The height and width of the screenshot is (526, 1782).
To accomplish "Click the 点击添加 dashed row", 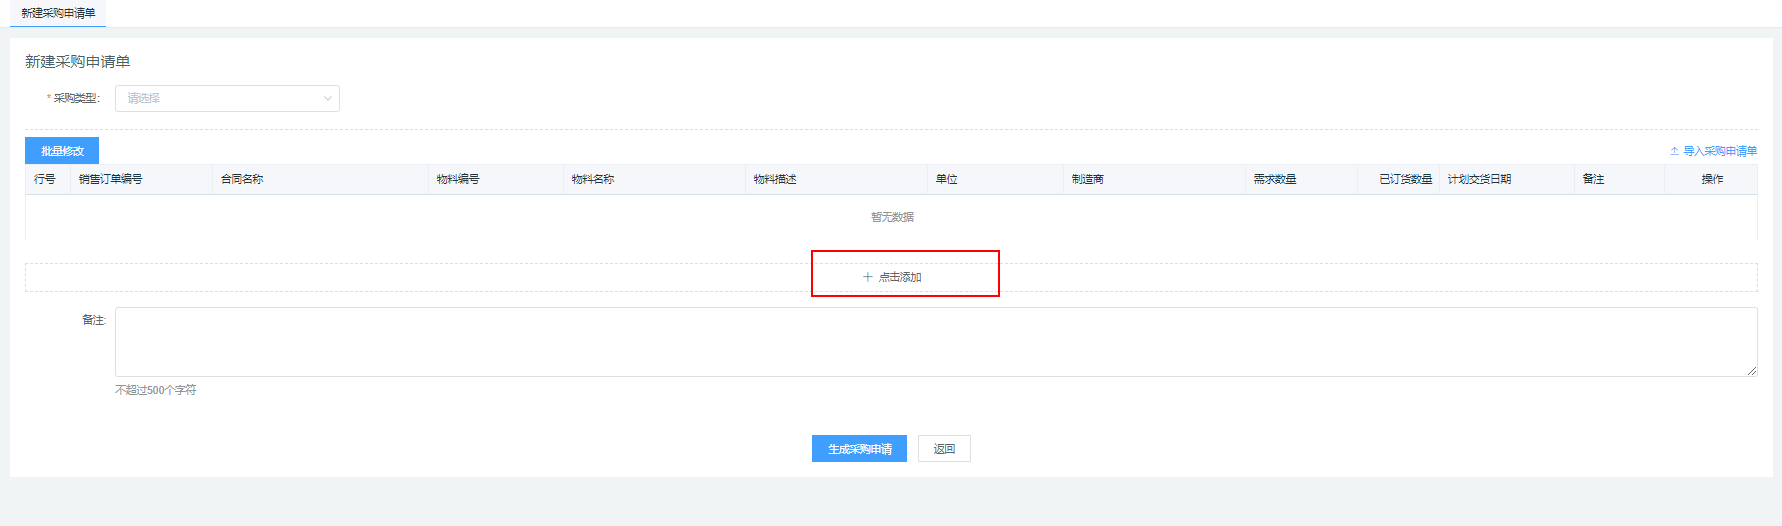I will [x=891, y=277].
